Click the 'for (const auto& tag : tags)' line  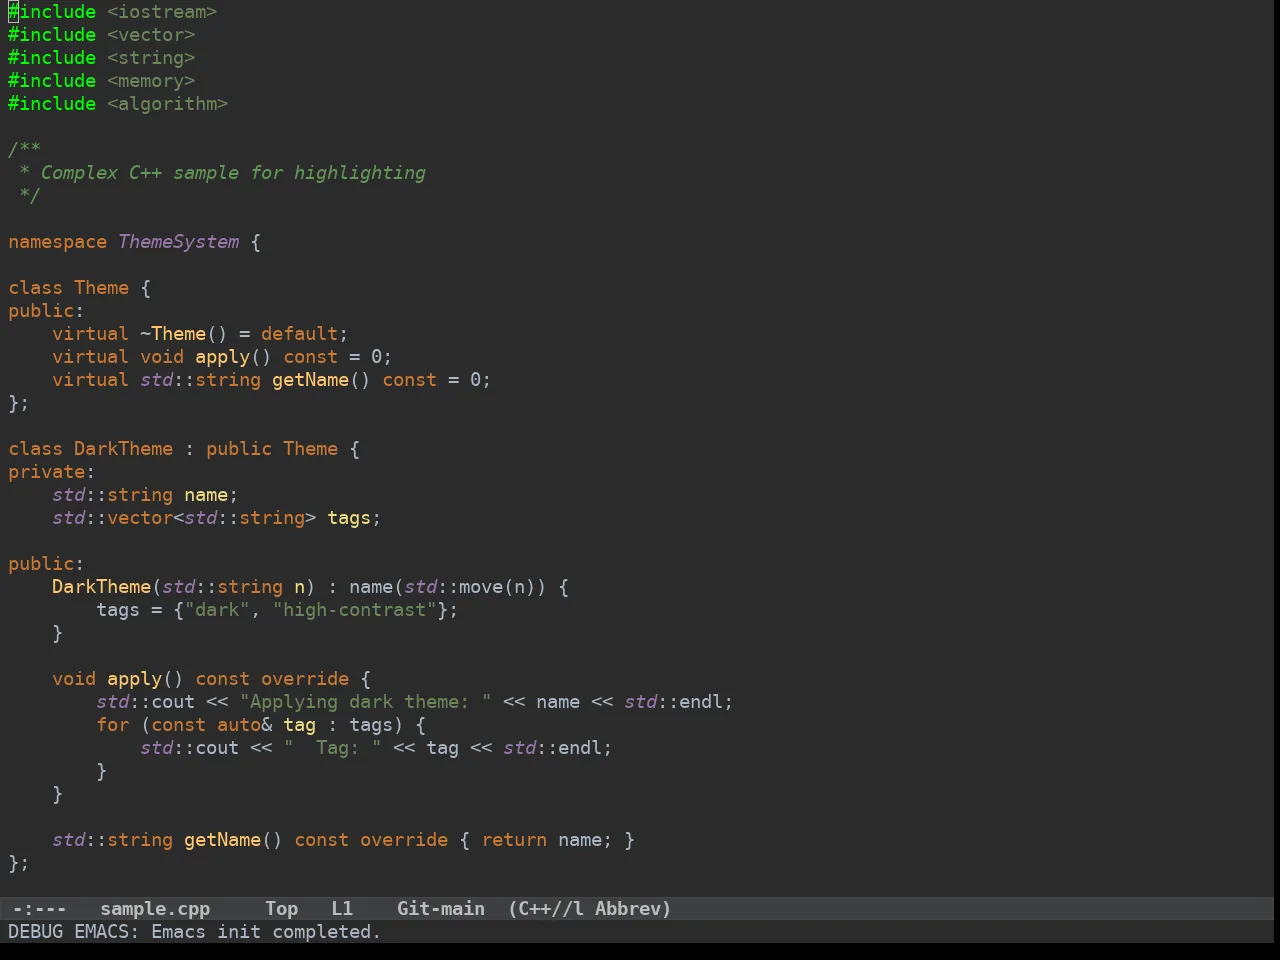tap(261, 725)
